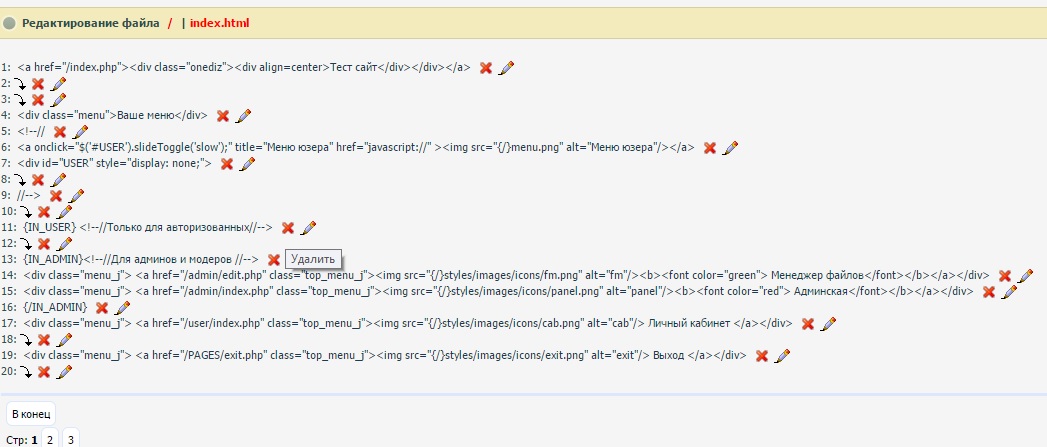Edit line 14 "Менеджер файлов" entry

tap(1026, 275)
